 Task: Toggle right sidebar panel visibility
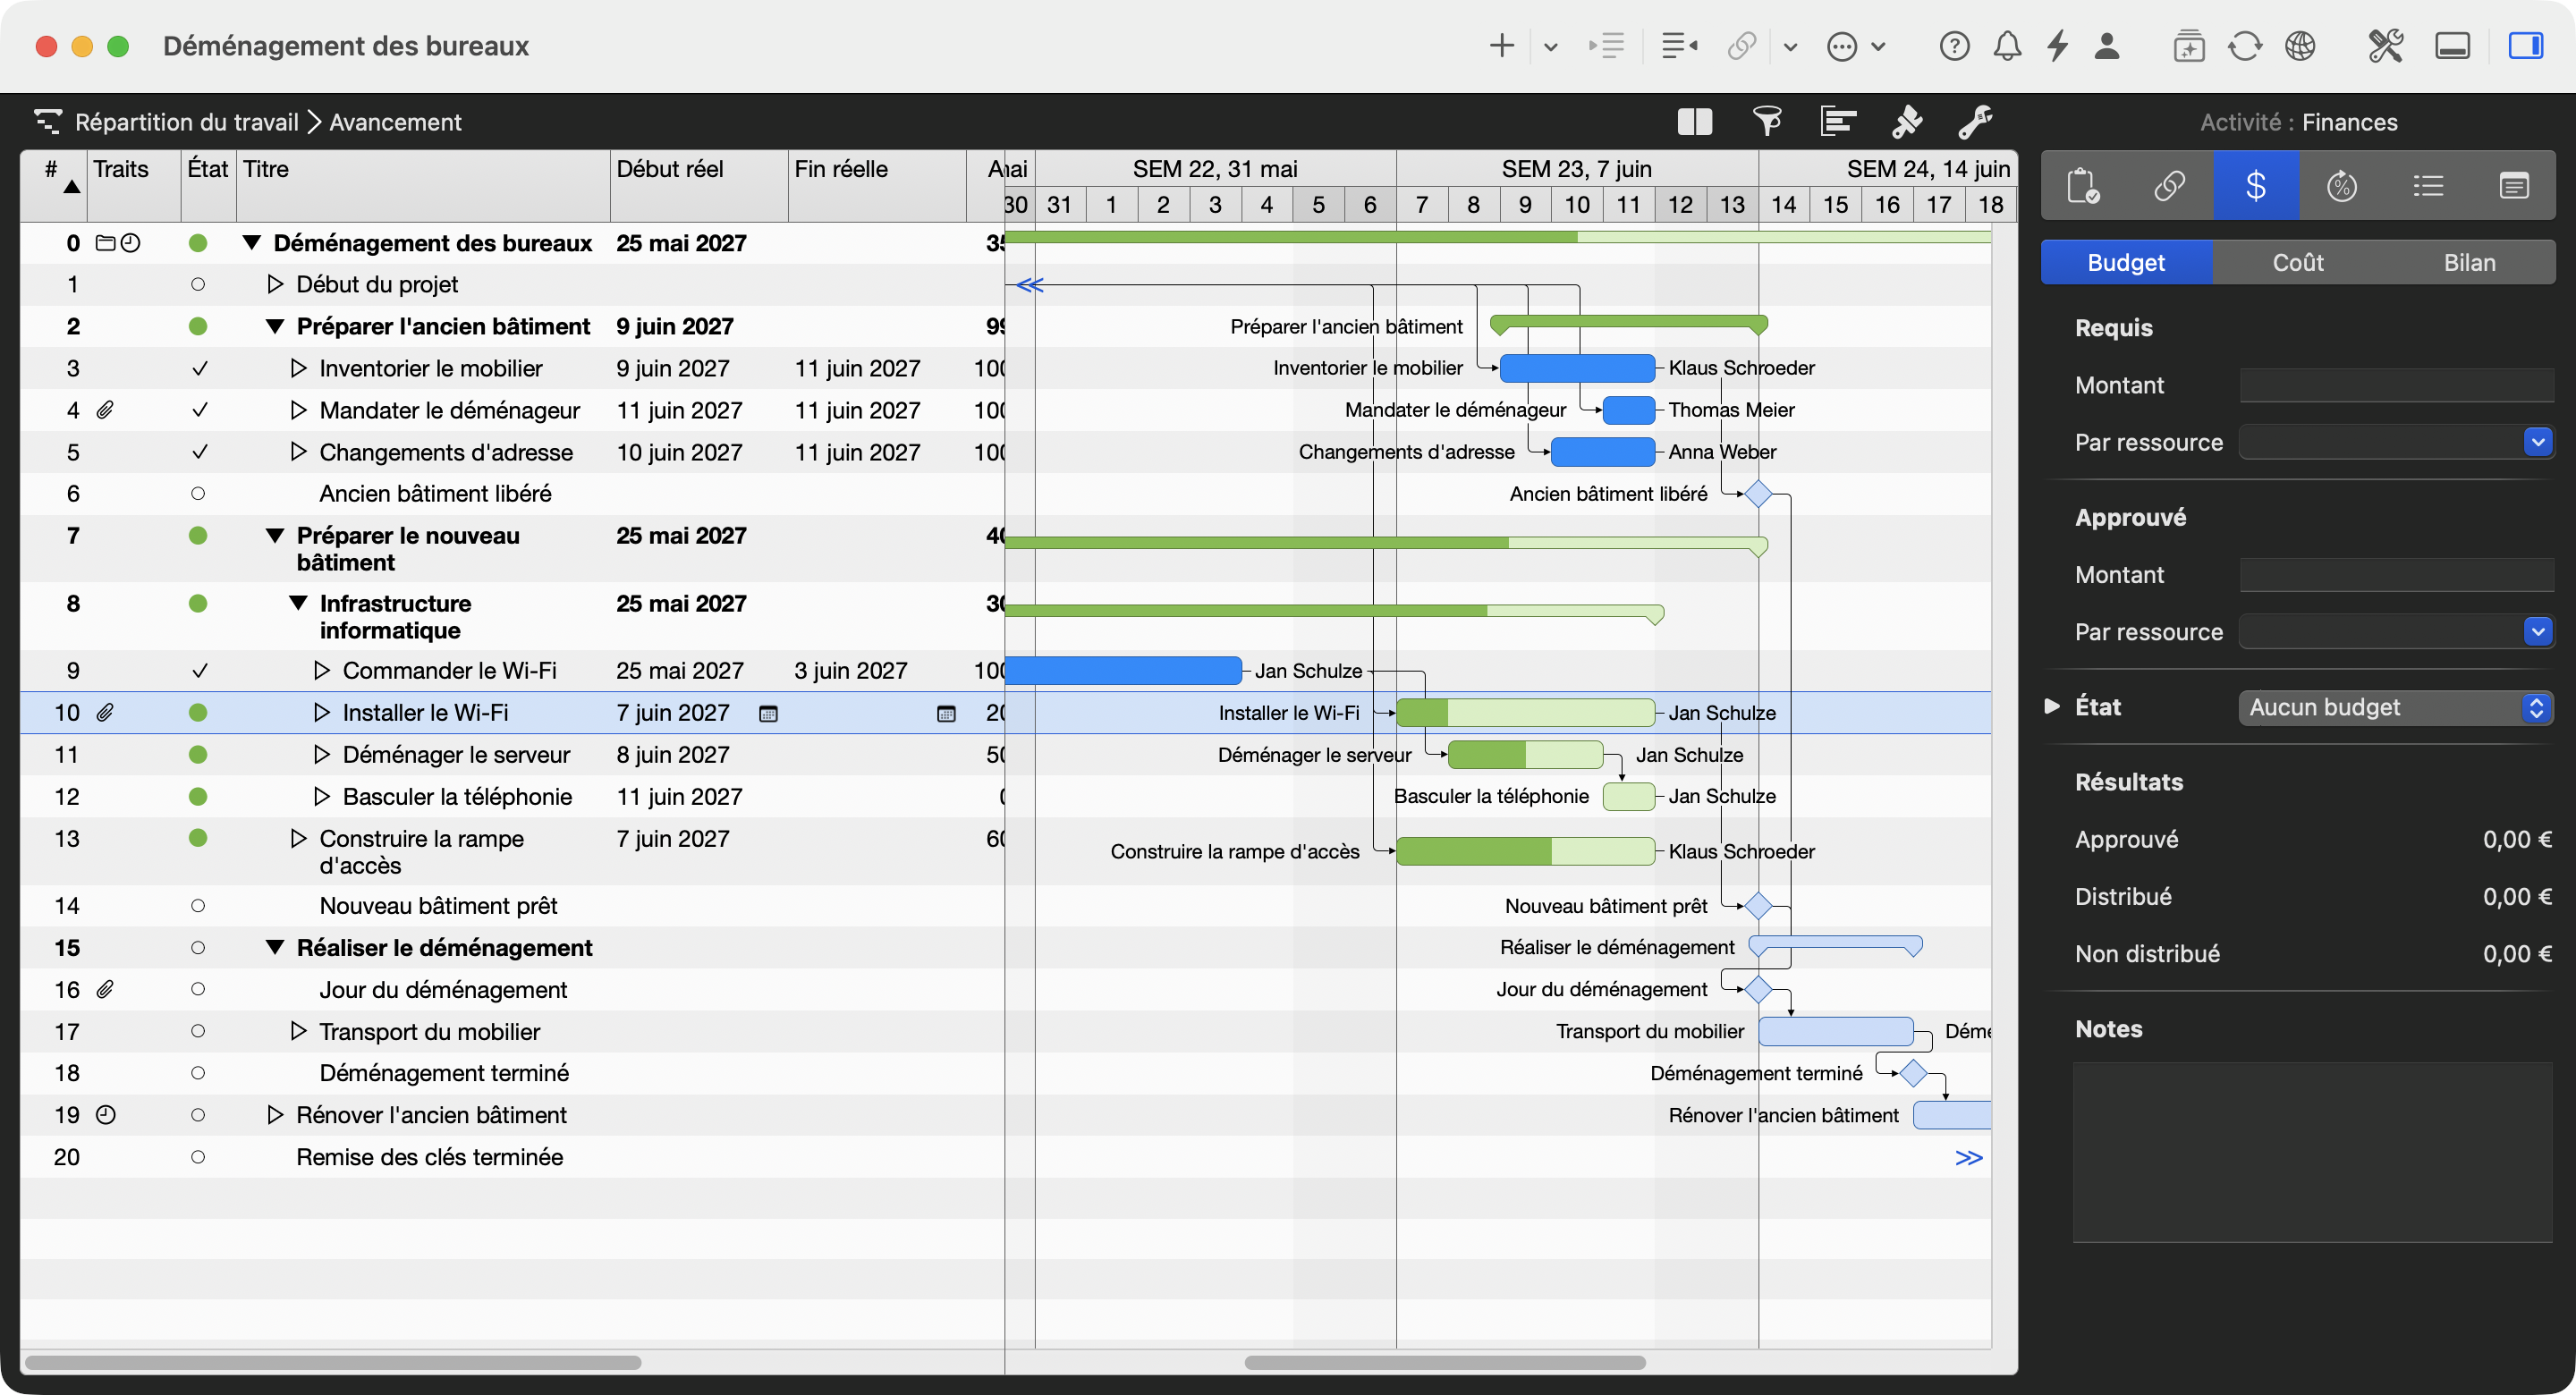pos(2525,46)
